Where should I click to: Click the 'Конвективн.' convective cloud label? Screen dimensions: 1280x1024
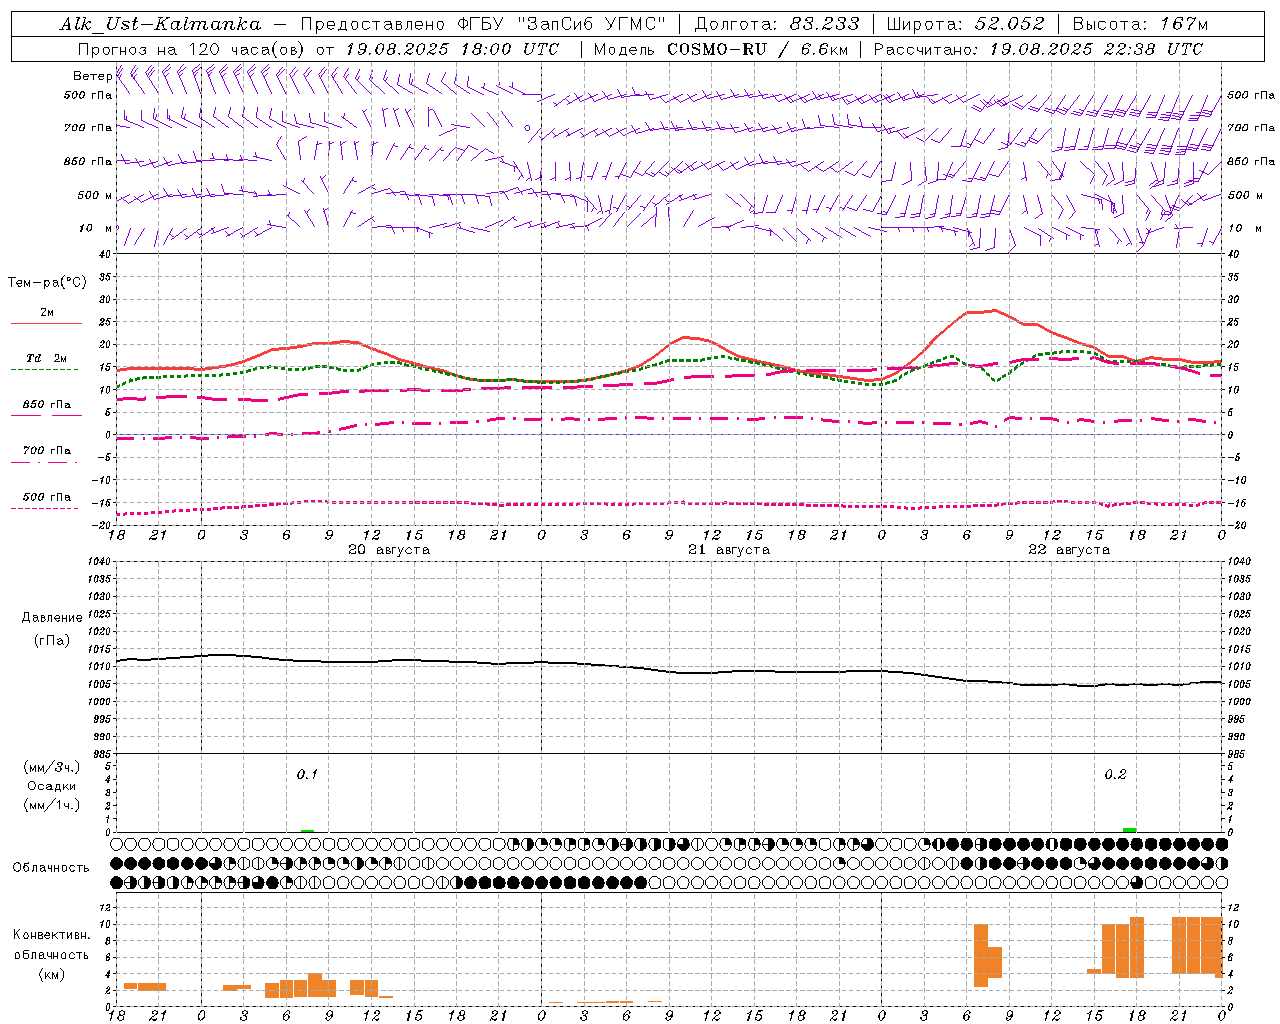coord(52,935)
